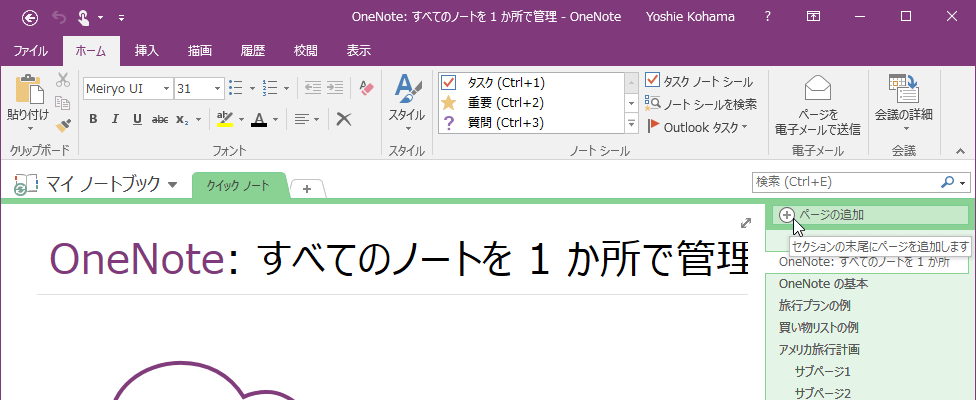Click the Undo arrow icon
Viewport: 976px width, 400px height.
pyautogui.click(x=59, y=18)
